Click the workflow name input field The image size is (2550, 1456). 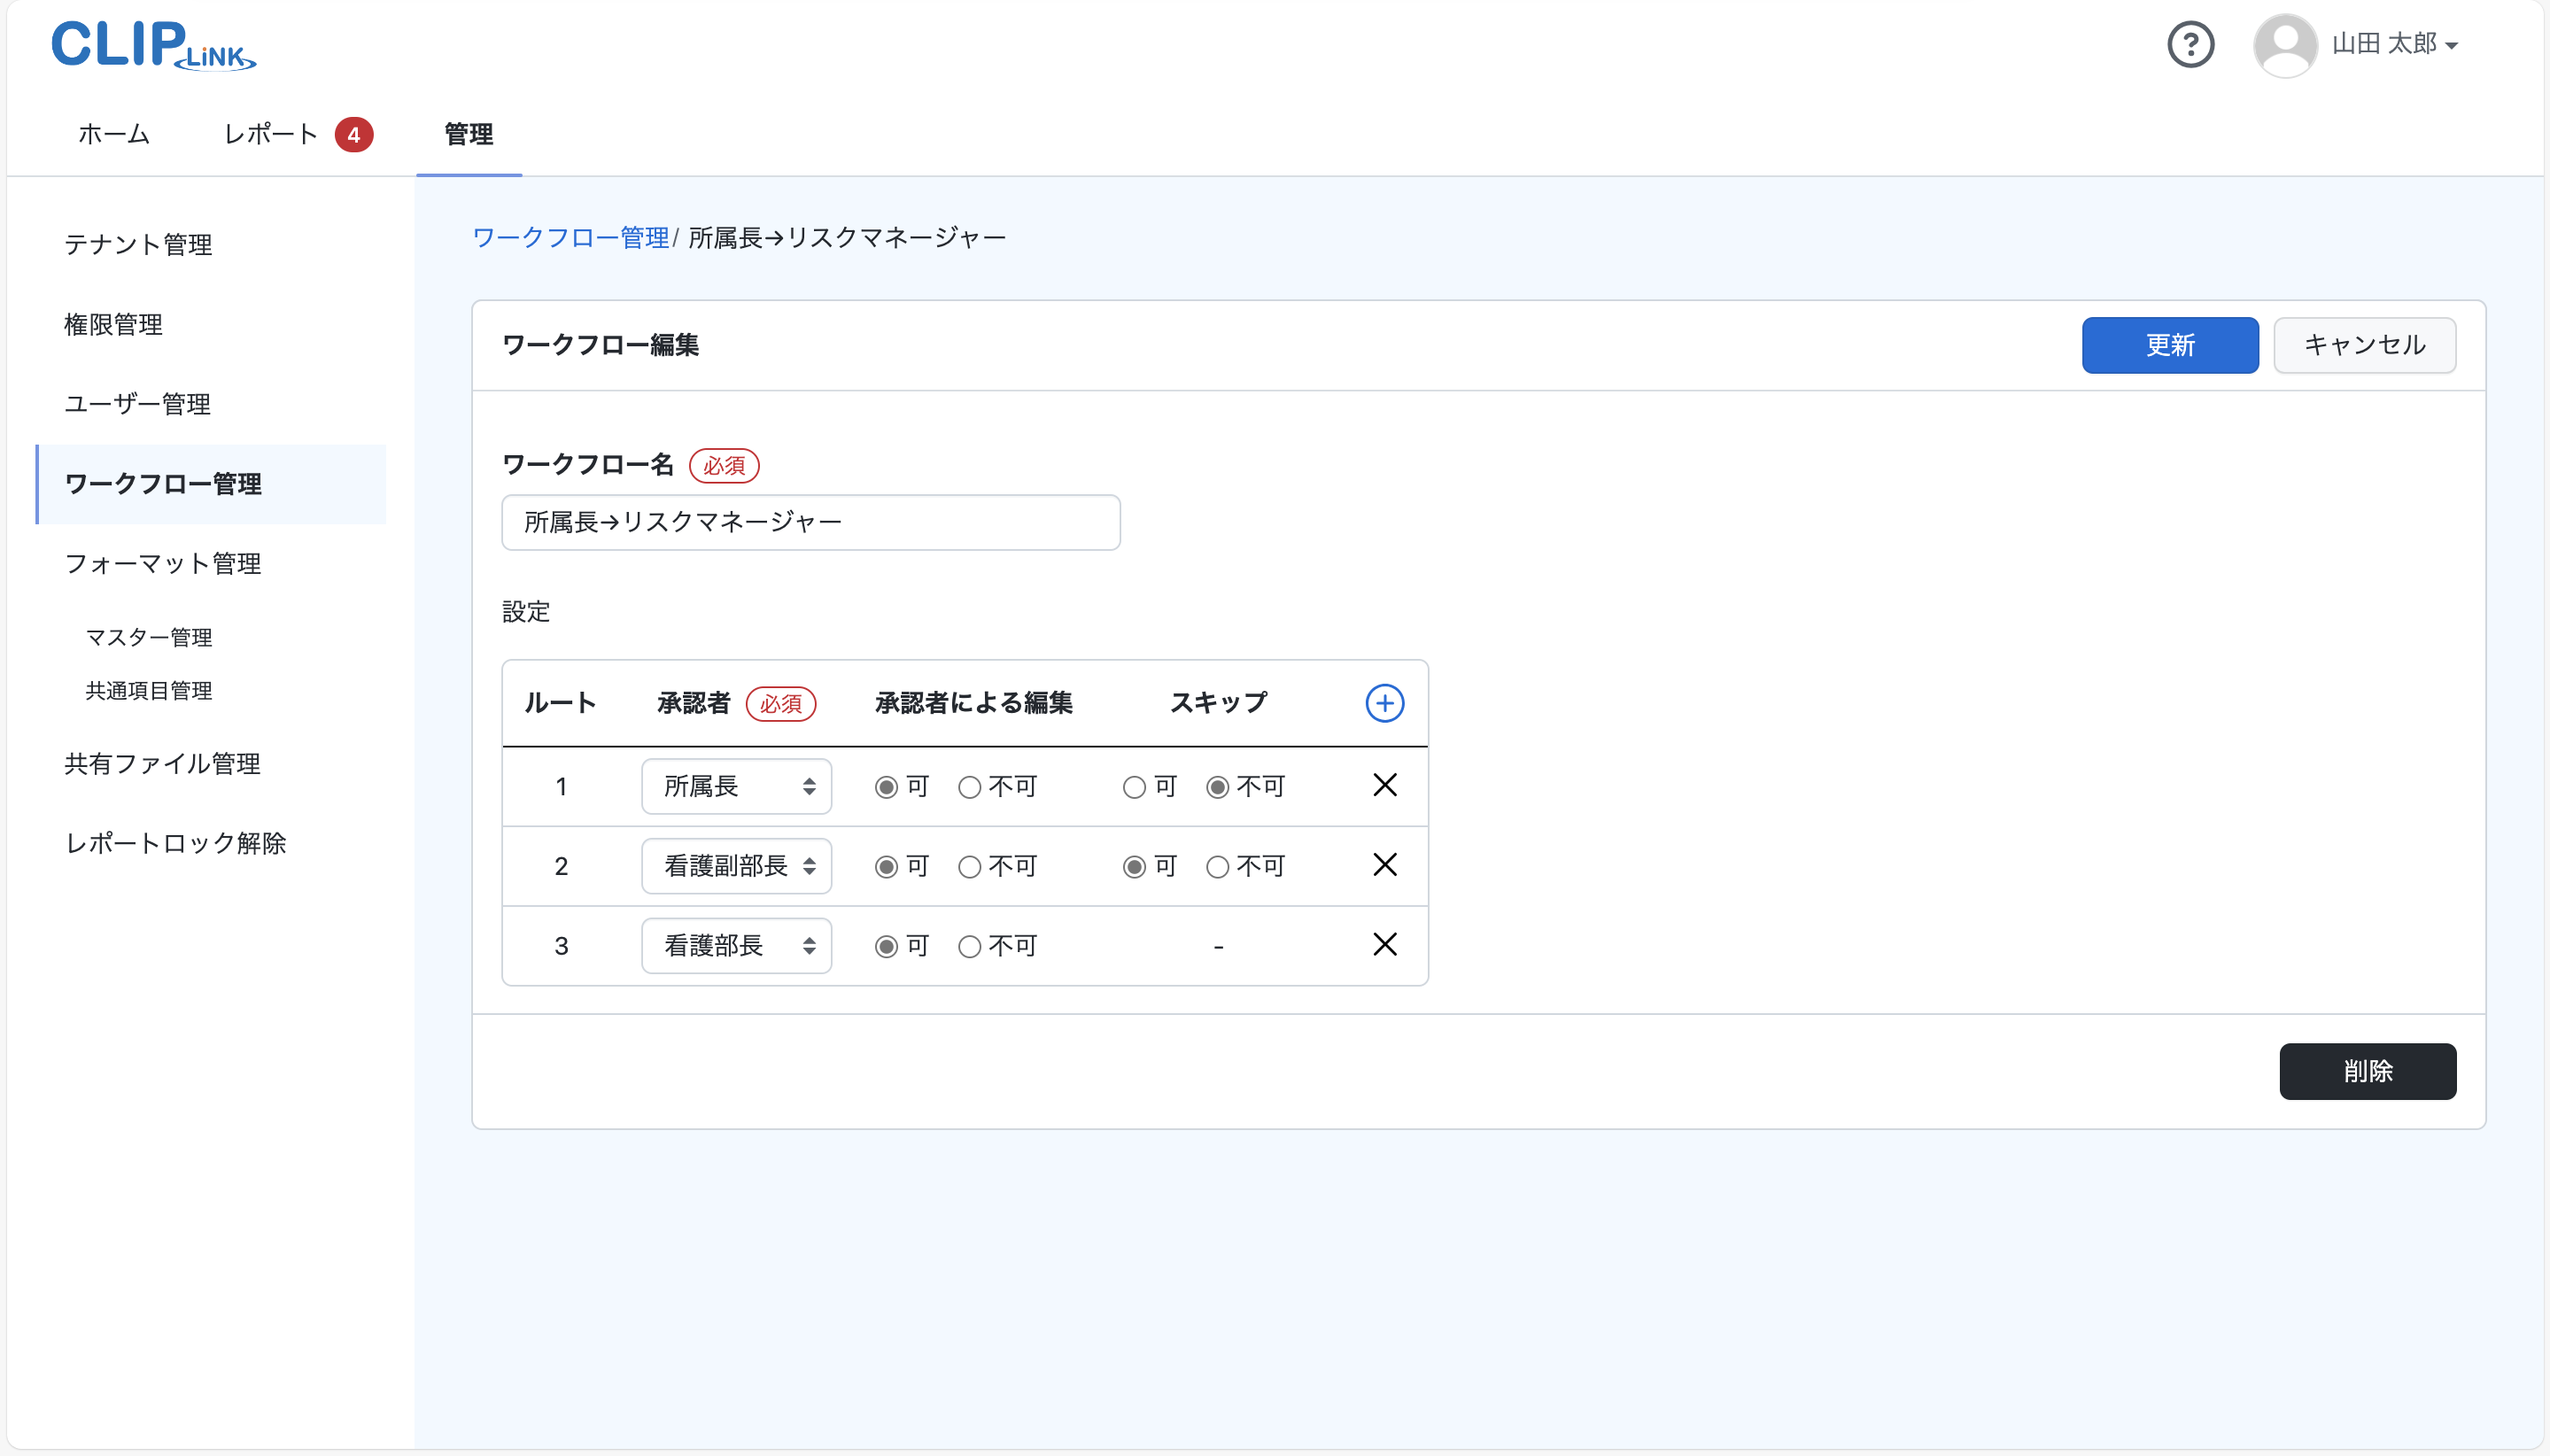pos(810,521)
